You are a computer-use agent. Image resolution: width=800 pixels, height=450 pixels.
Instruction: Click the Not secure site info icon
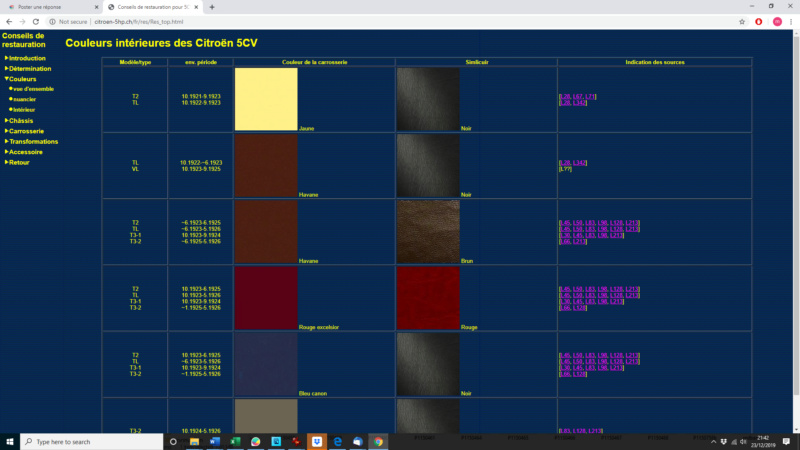52,22
